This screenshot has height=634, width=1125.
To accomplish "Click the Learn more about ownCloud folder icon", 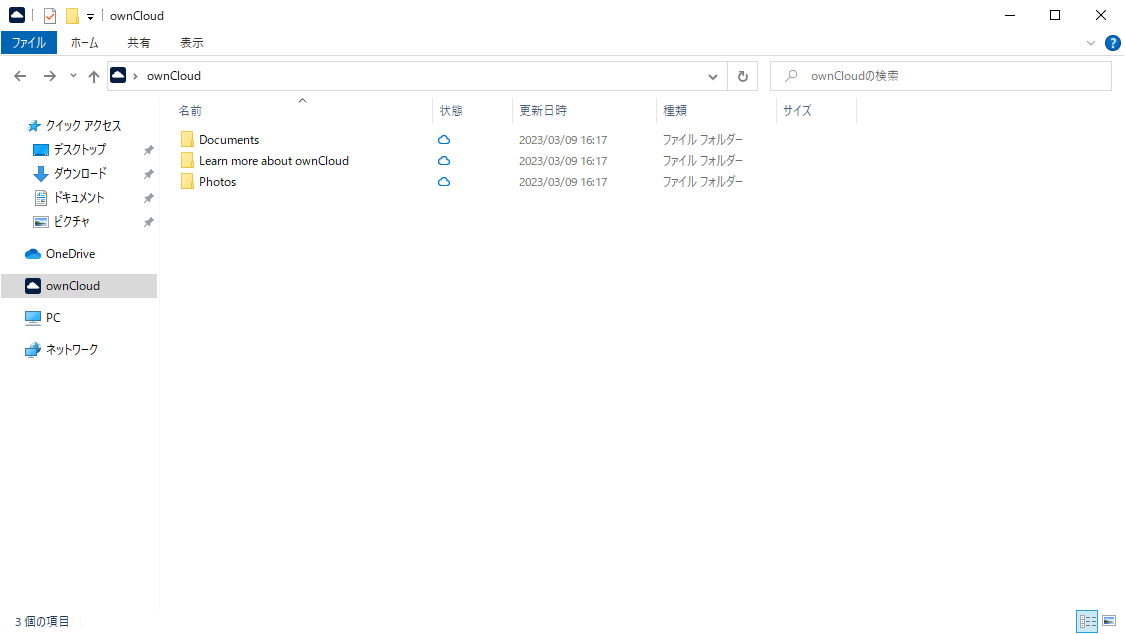I will click(187, 160).
